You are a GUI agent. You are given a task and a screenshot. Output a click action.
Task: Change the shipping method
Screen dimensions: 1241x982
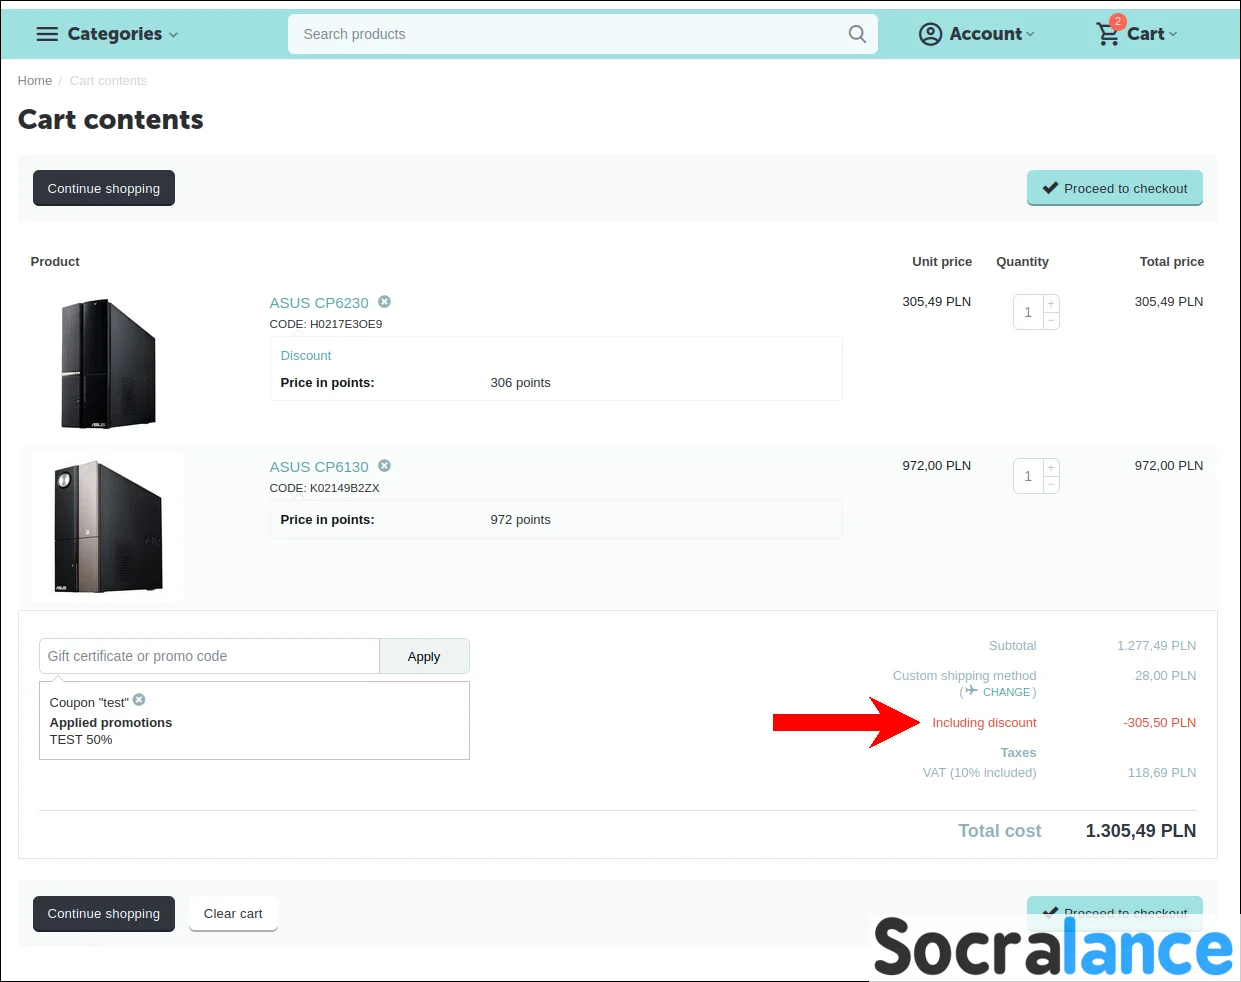[x=1006, y=692]
